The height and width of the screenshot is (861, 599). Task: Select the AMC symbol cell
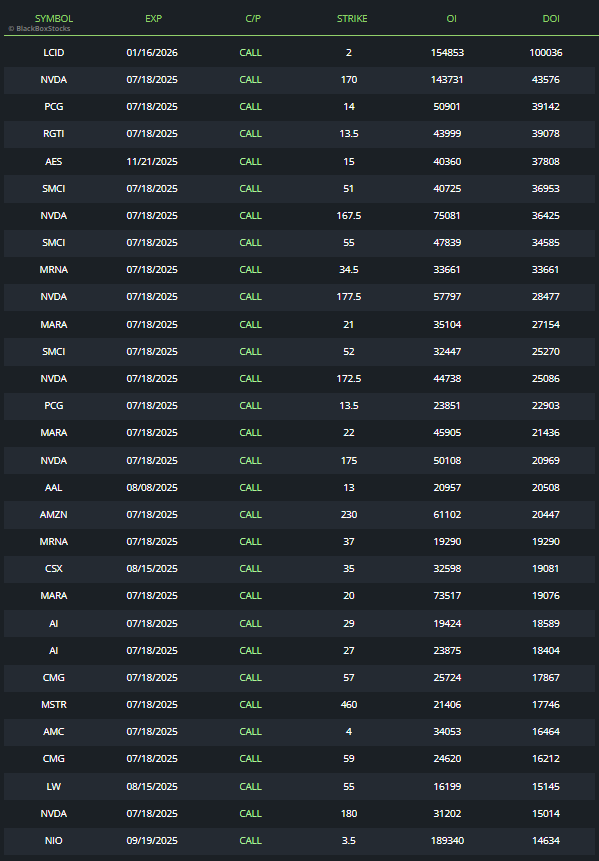(54, 731)
